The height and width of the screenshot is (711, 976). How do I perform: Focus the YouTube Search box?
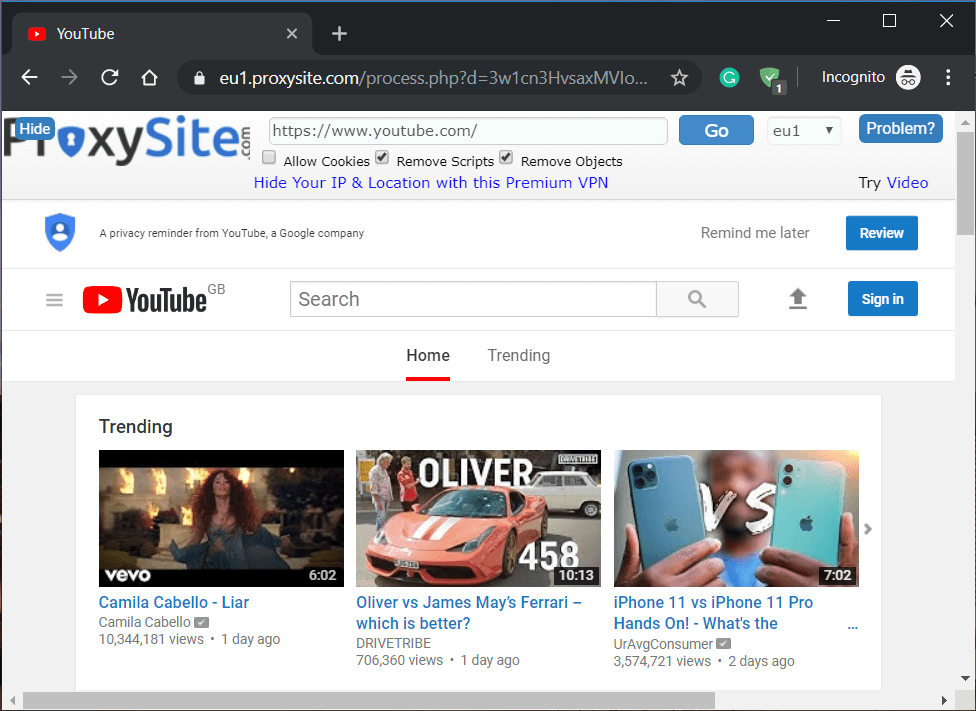(x=473, y=299)
